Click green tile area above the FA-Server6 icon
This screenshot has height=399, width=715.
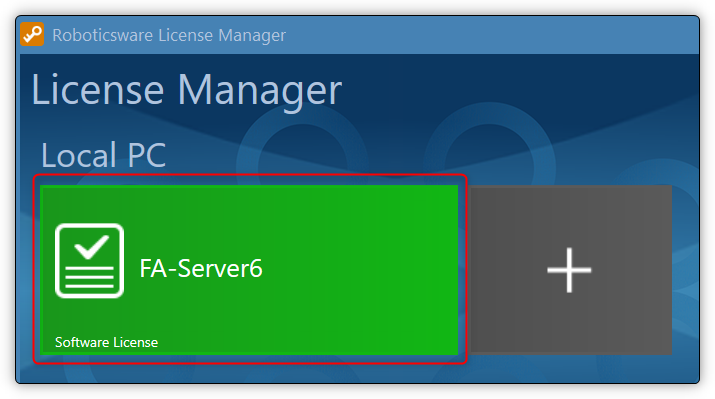coord(89,204)
